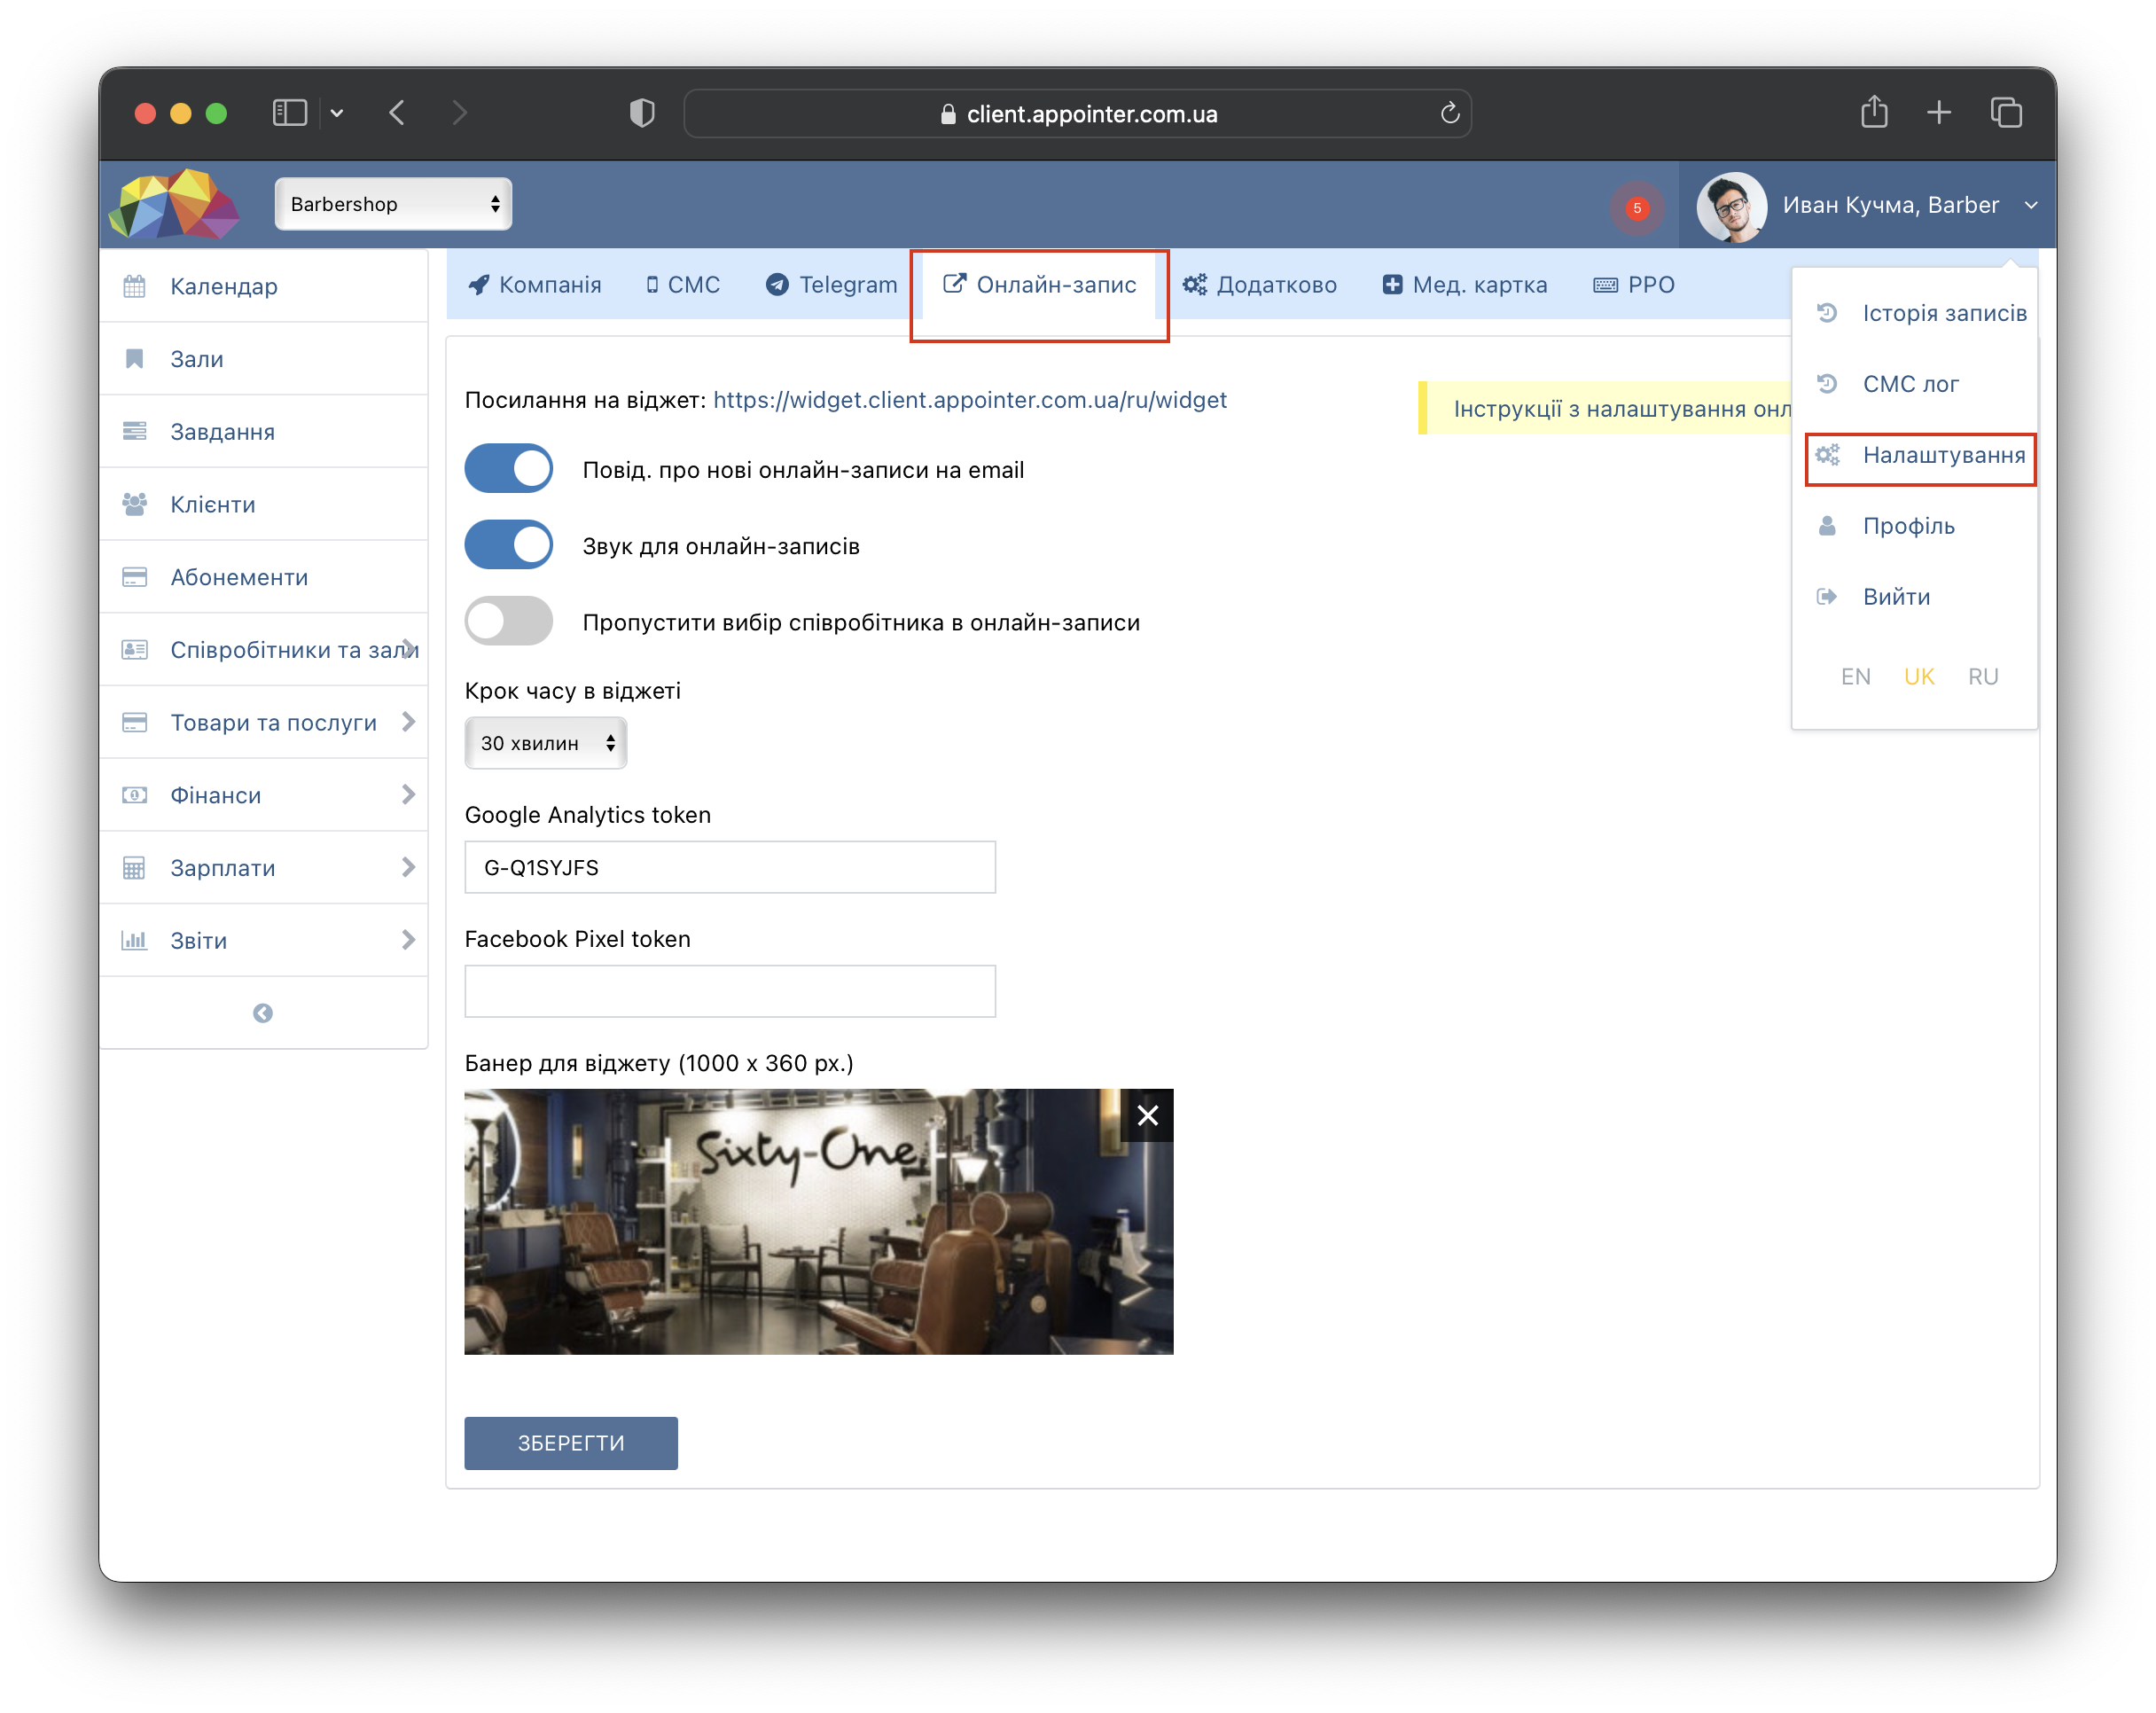Open the Barbershop company dropdown
2156x1713 pixels.
pos(393,204)
